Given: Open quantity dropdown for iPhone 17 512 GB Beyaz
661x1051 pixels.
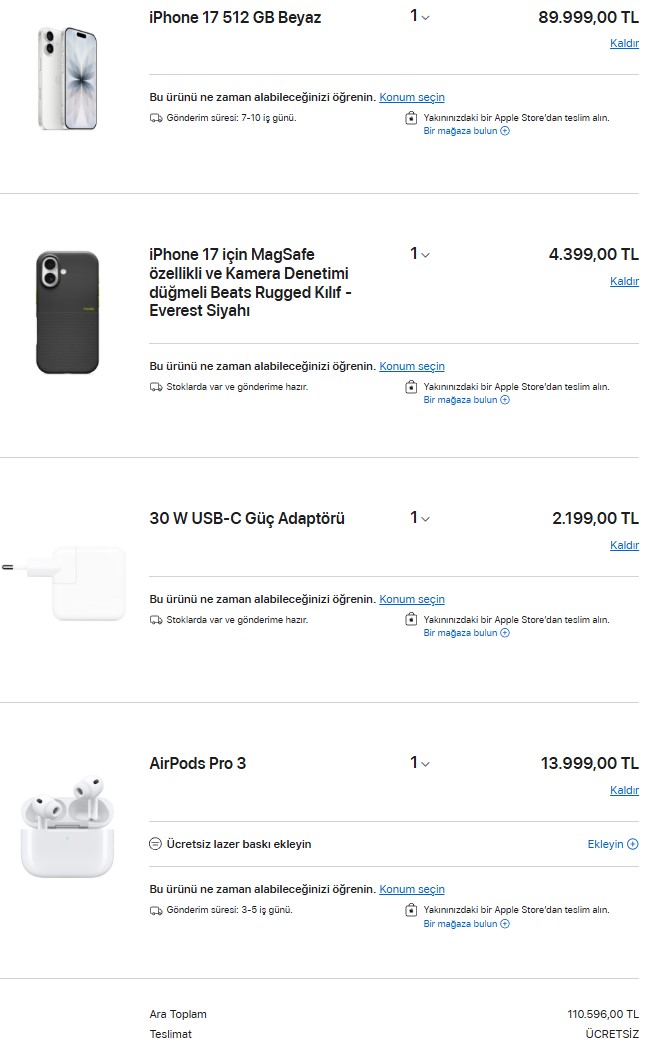Looking at the screenshot, I should (420, 17).
